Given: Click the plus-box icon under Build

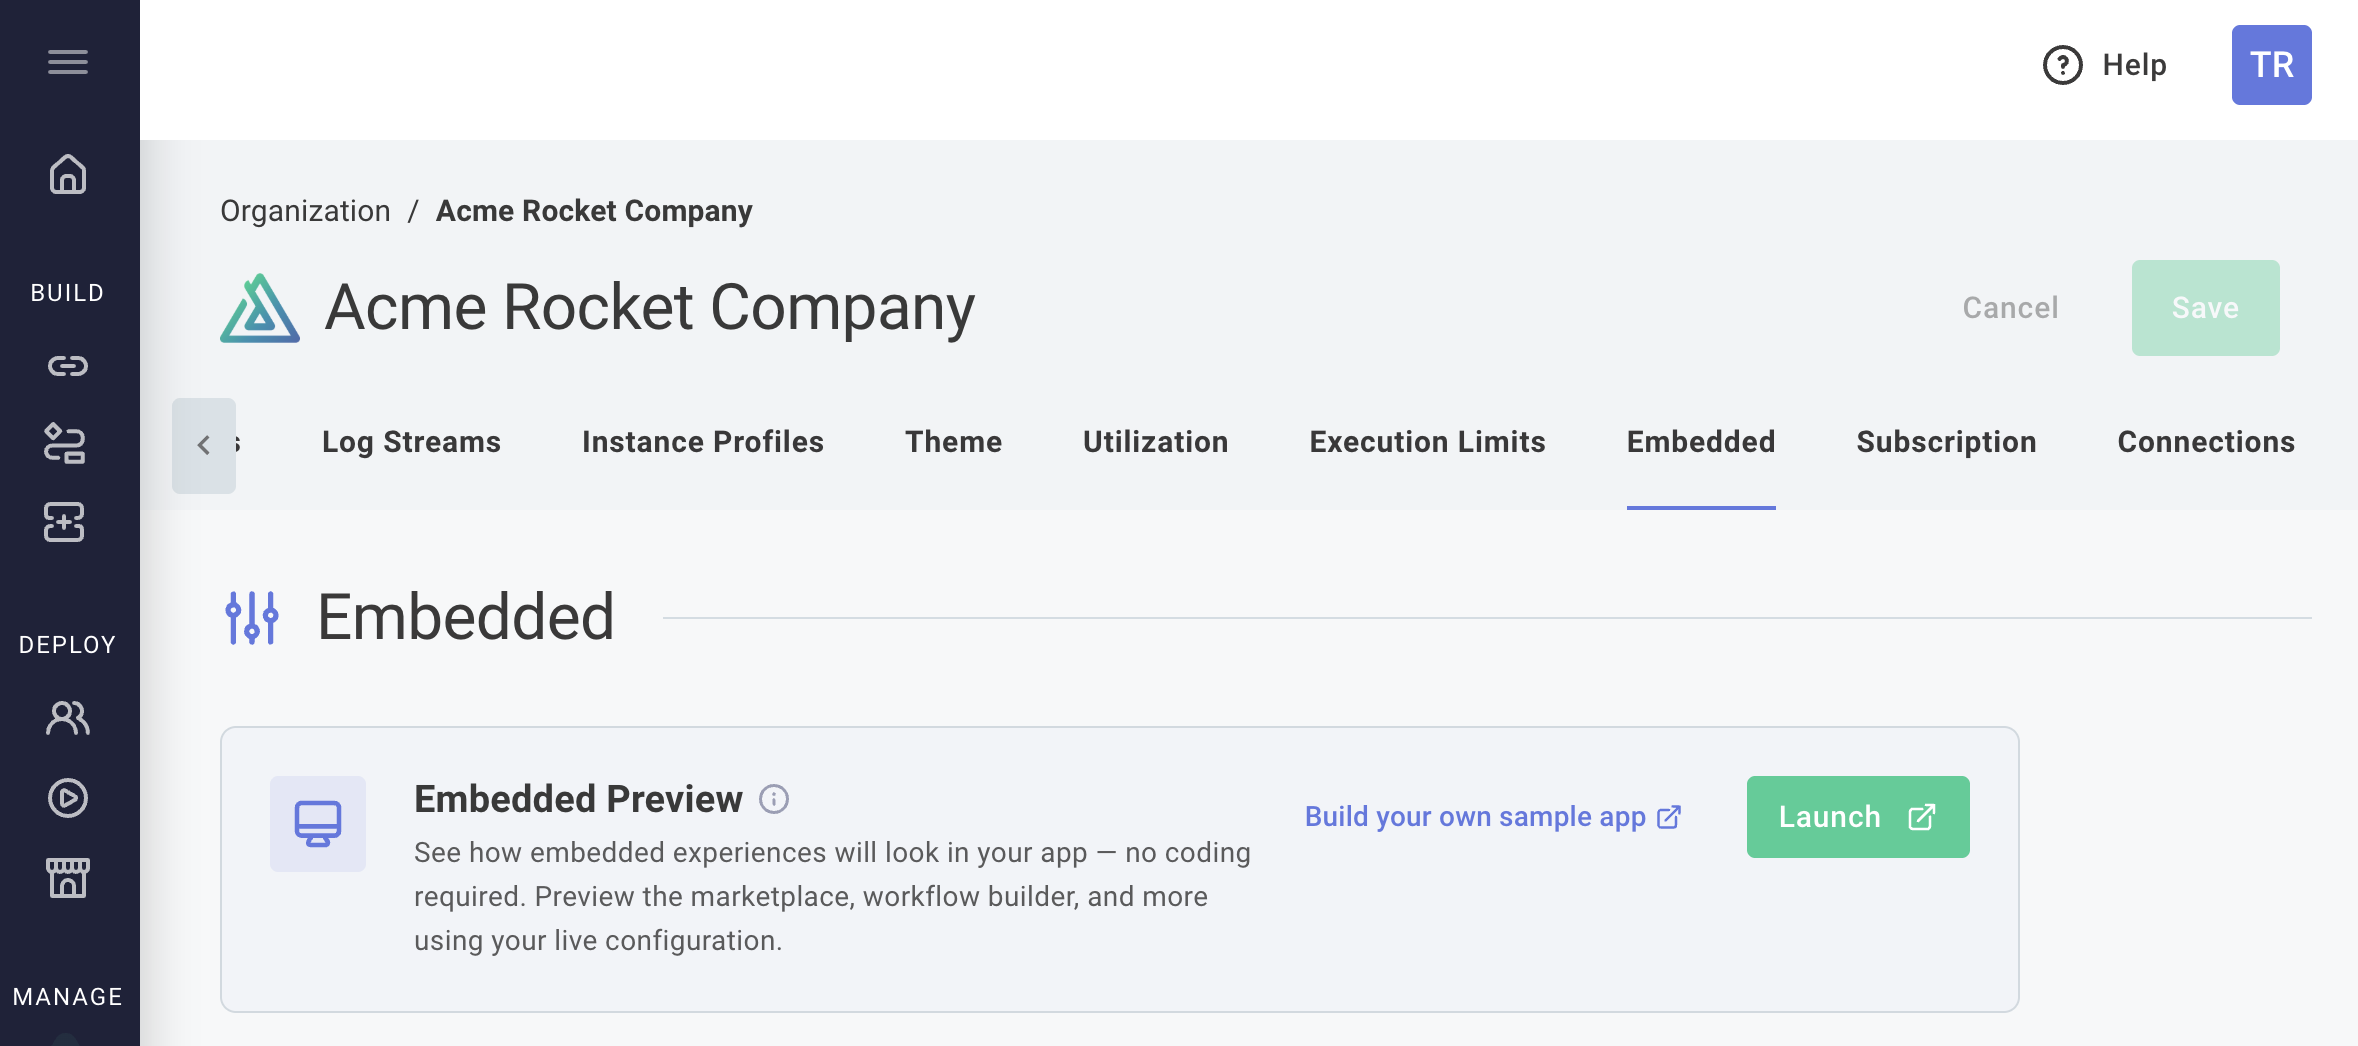Looking at the screenshot, I should (x=65, y=522).
